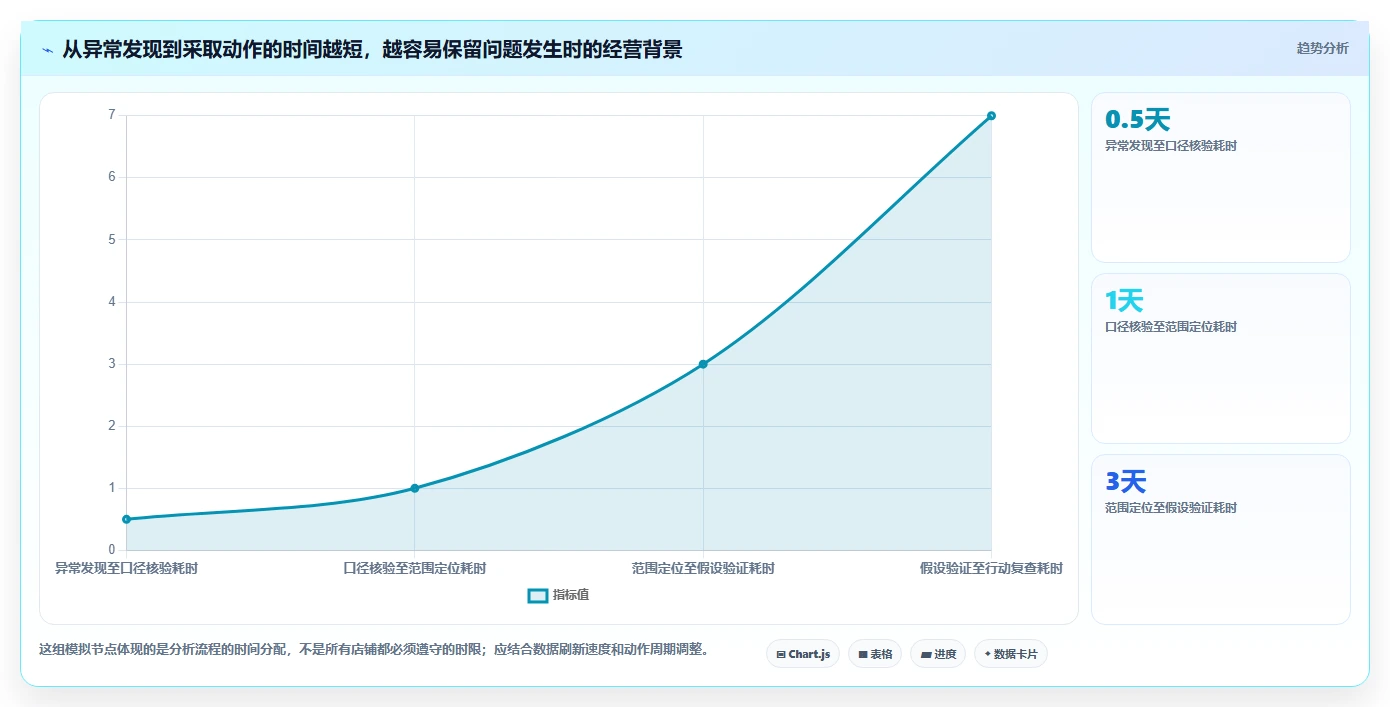
Task: Click the Chart.js chip
Action: 803,654
